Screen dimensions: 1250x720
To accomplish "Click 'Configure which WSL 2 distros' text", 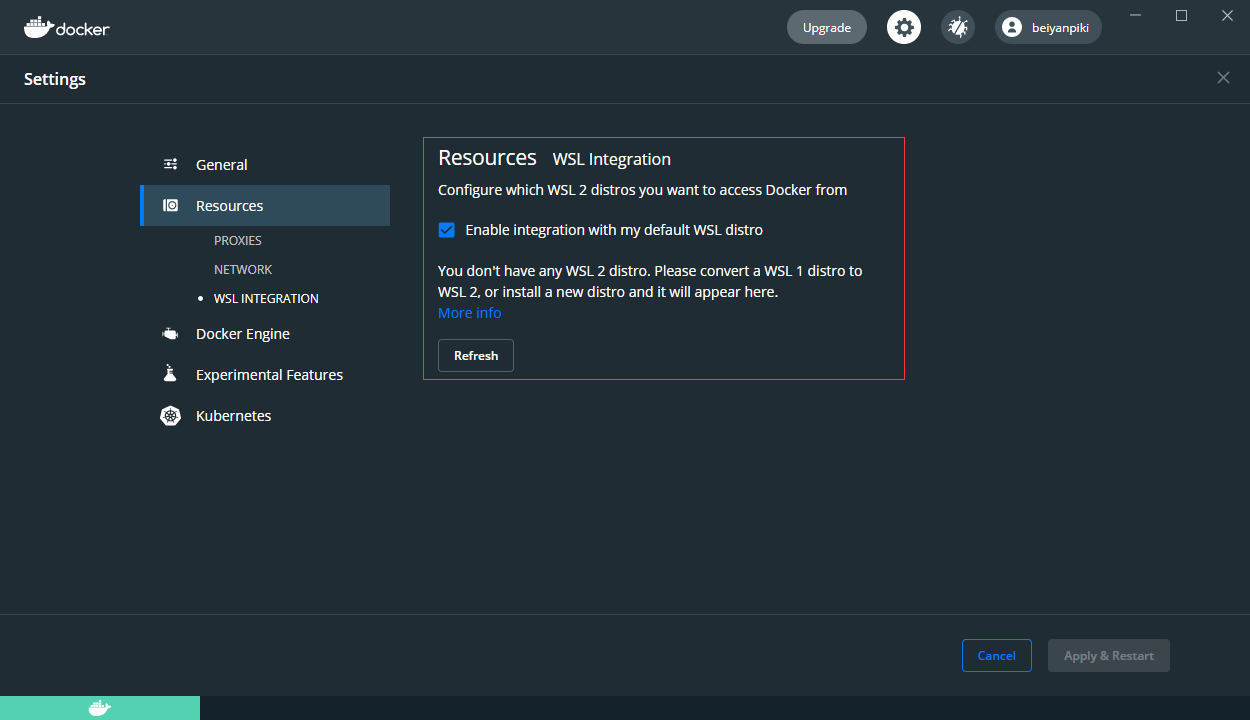I will (x=643, y=189).
